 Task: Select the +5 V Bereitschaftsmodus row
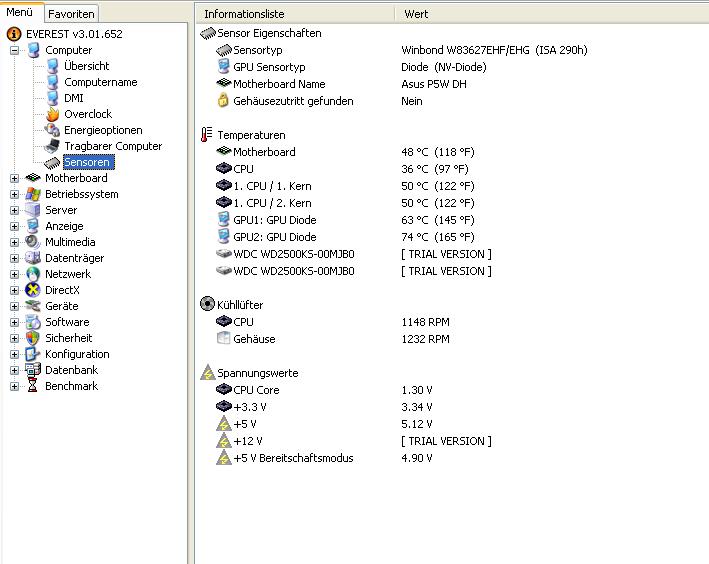tap(325, 458)
